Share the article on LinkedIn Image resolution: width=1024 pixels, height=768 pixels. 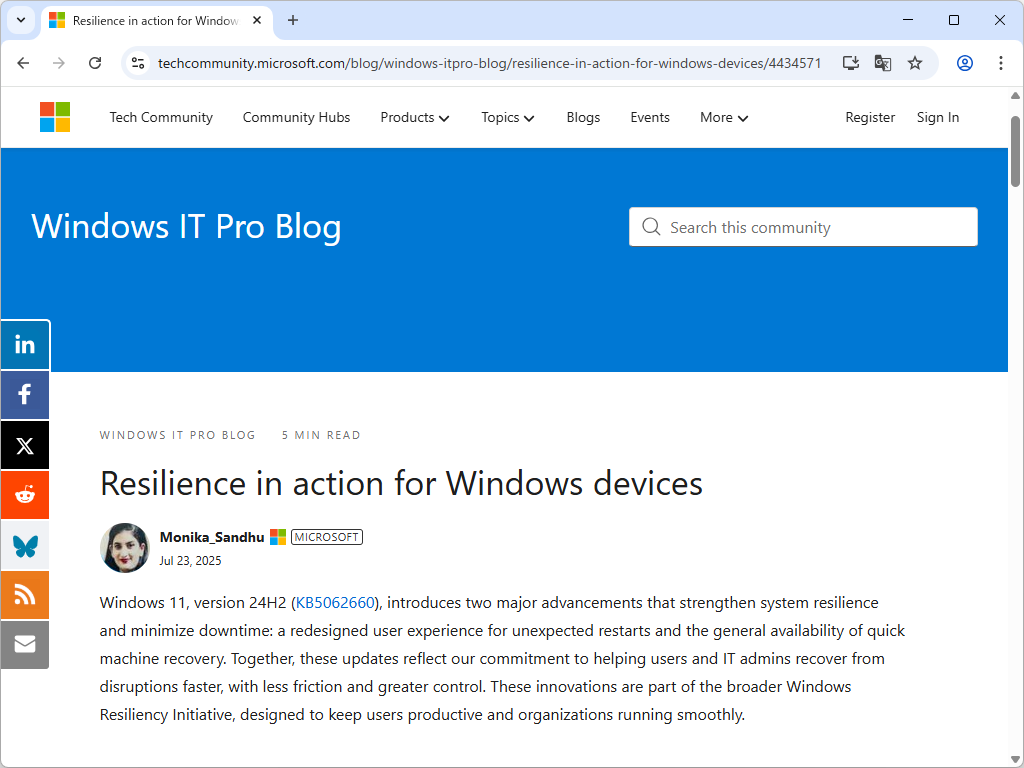tap(24, 344)
